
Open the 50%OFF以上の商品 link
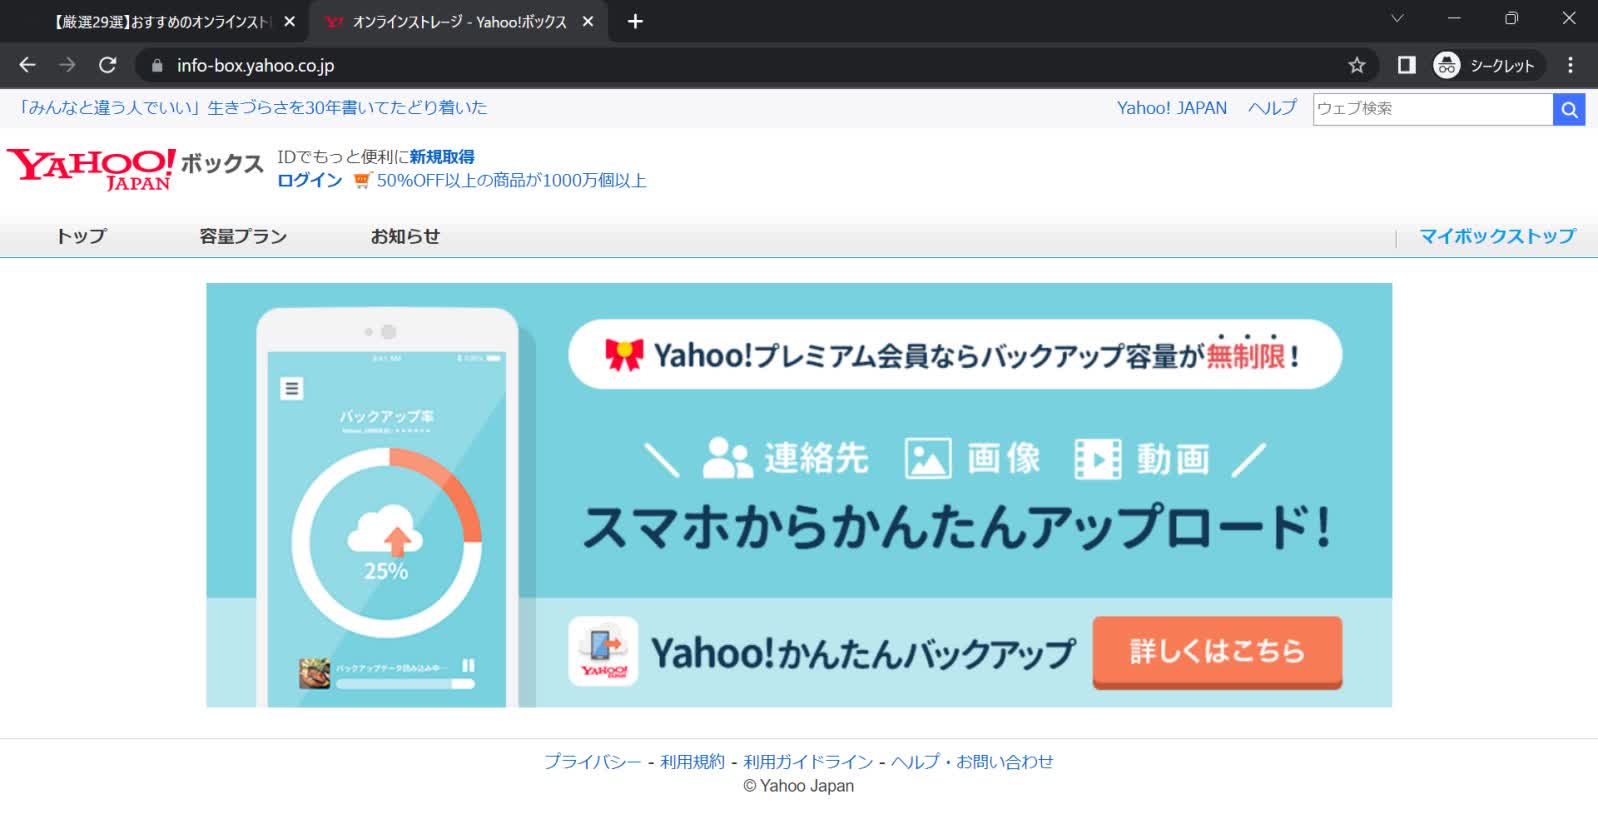[511, 181]
